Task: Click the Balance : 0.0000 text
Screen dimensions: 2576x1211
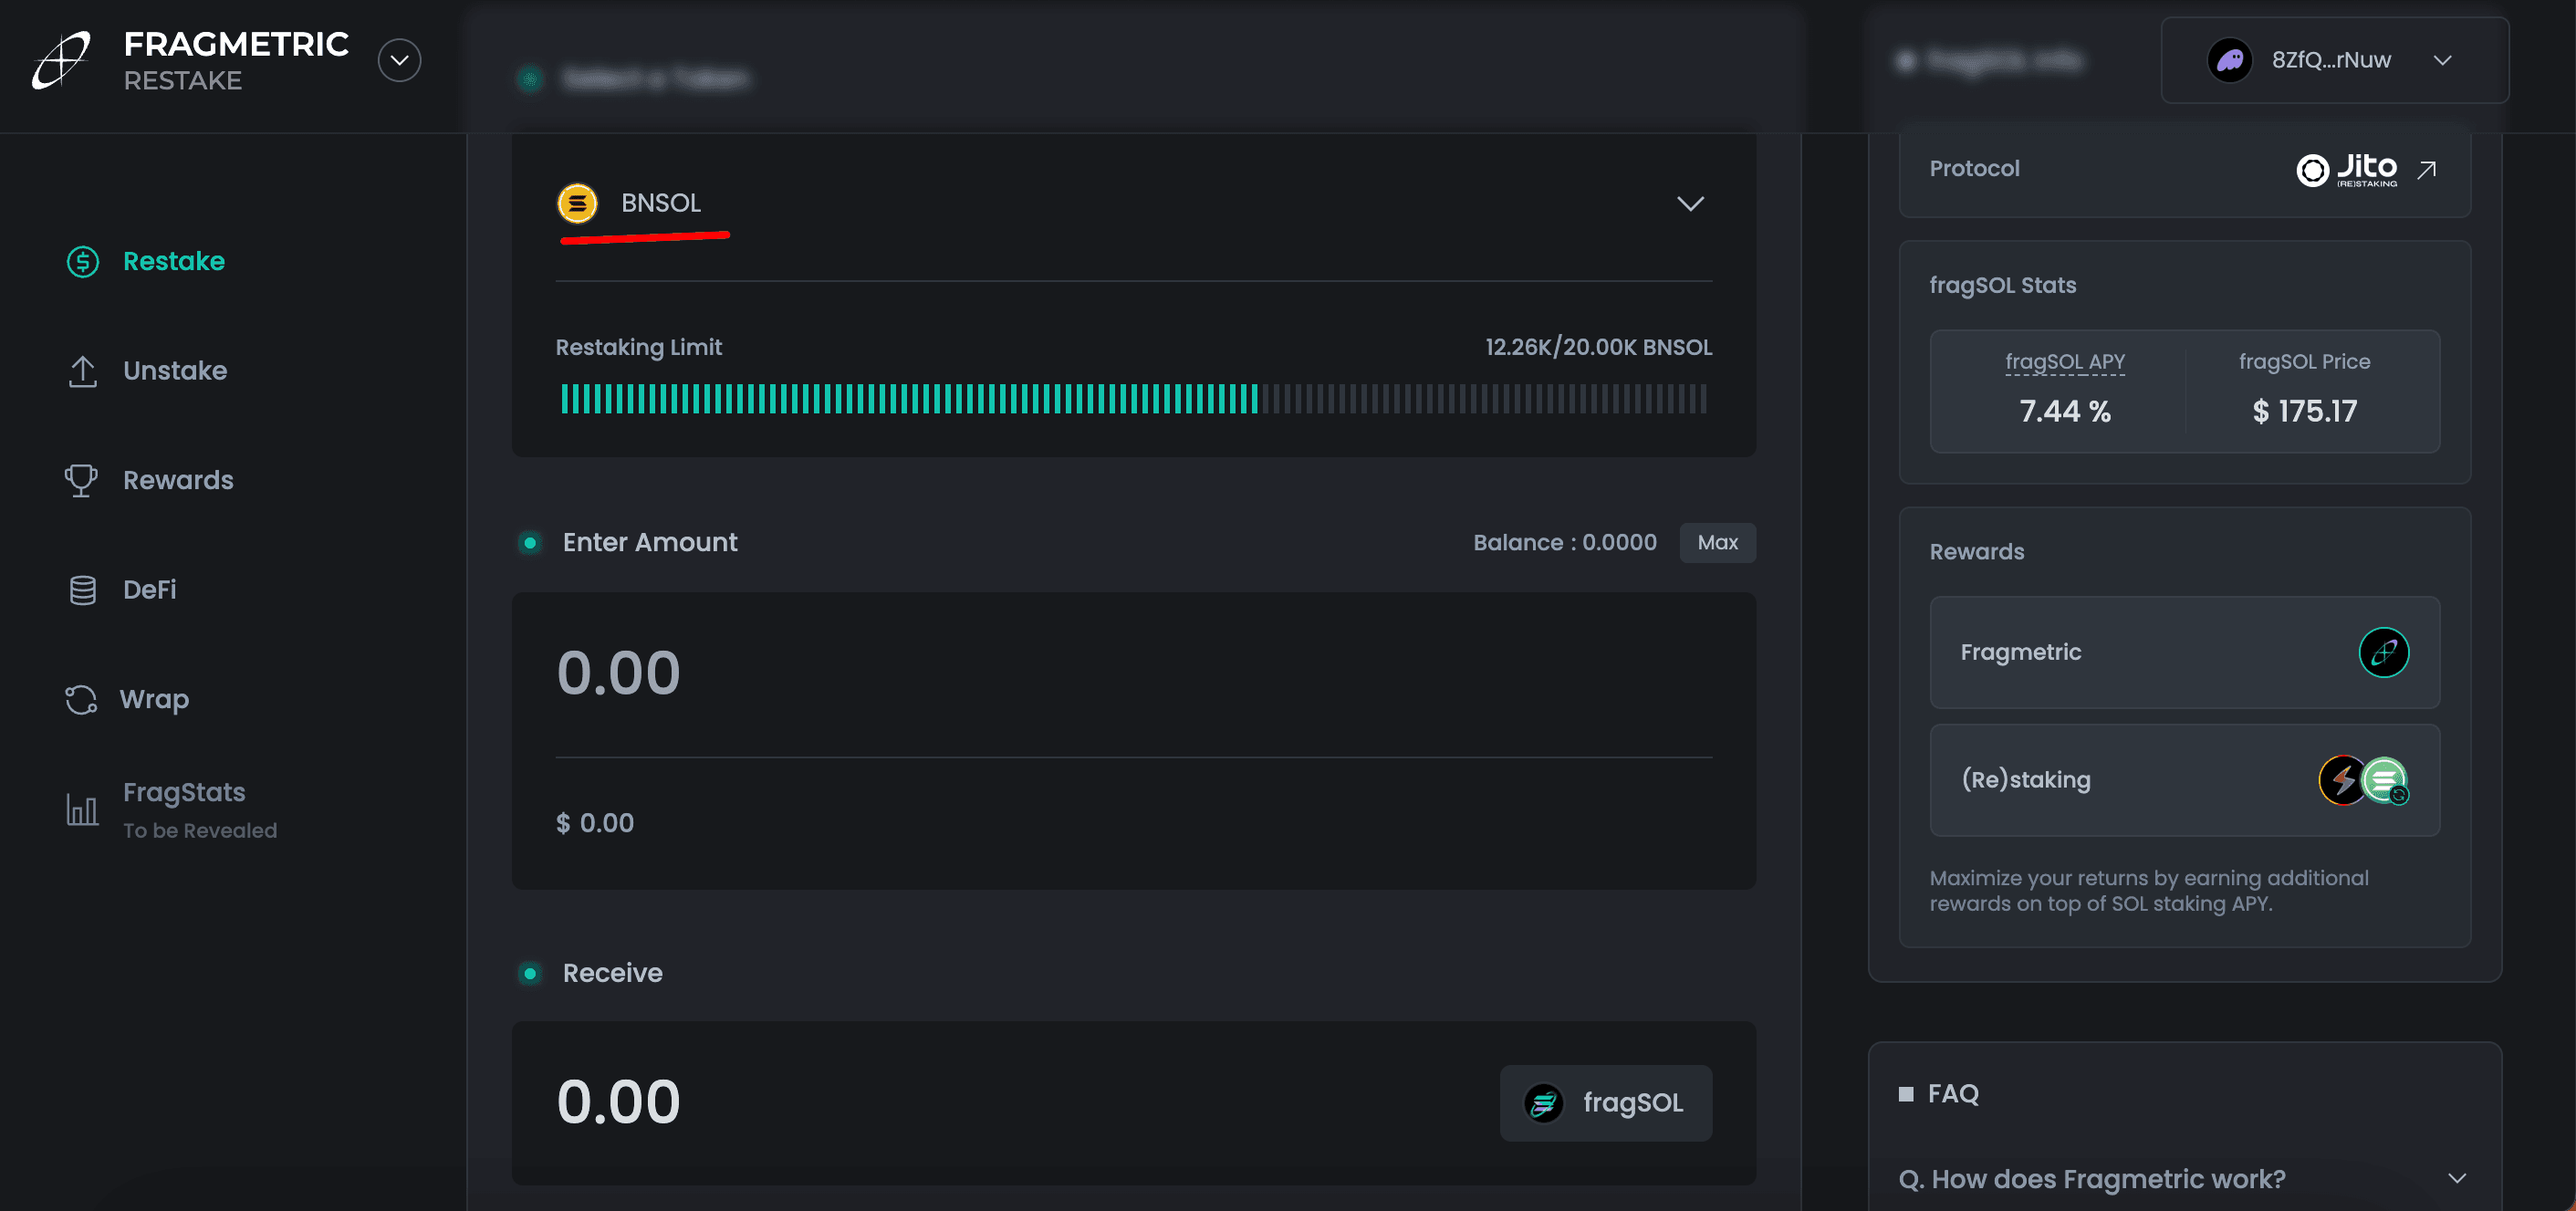Action: tap(1565, 542)
